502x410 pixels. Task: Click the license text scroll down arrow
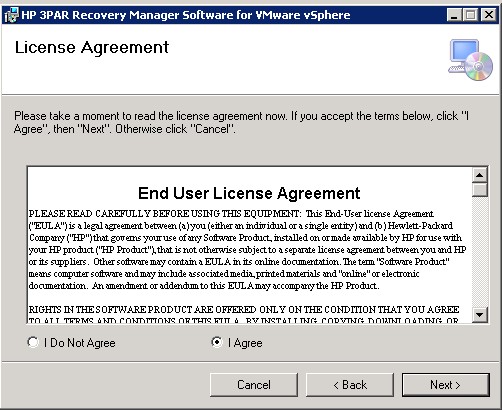480,315
